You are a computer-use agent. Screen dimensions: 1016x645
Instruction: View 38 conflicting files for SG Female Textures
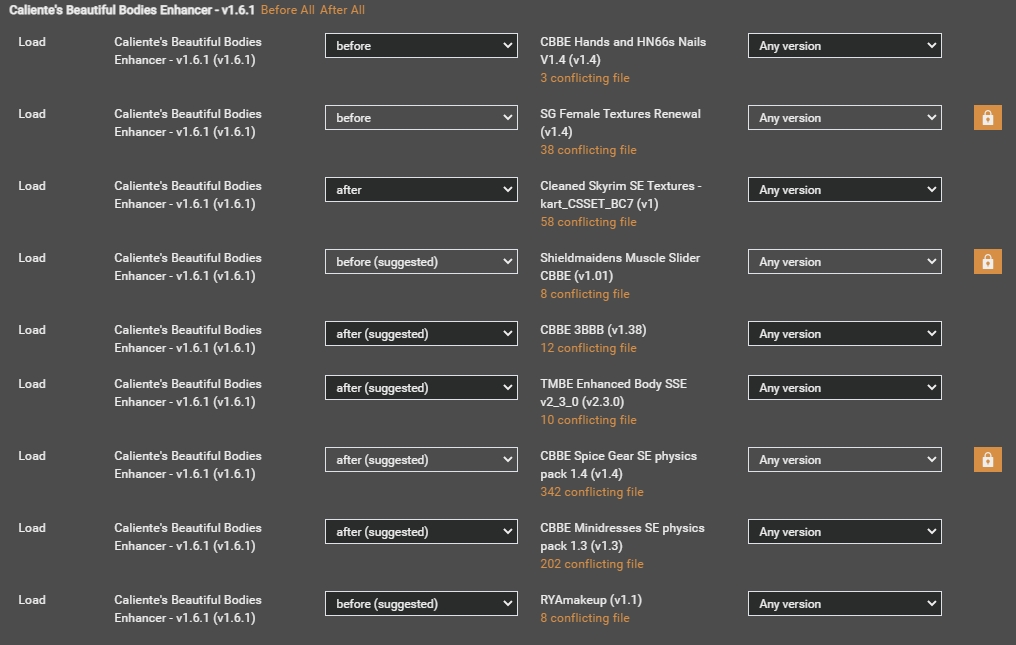589,149
